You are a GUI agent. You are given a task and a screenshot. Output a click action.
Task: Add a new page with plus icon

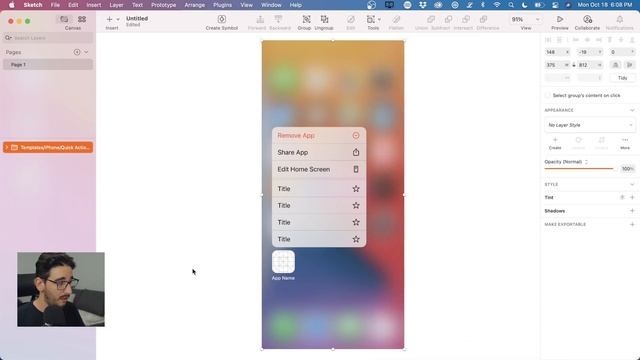(77, 52)
